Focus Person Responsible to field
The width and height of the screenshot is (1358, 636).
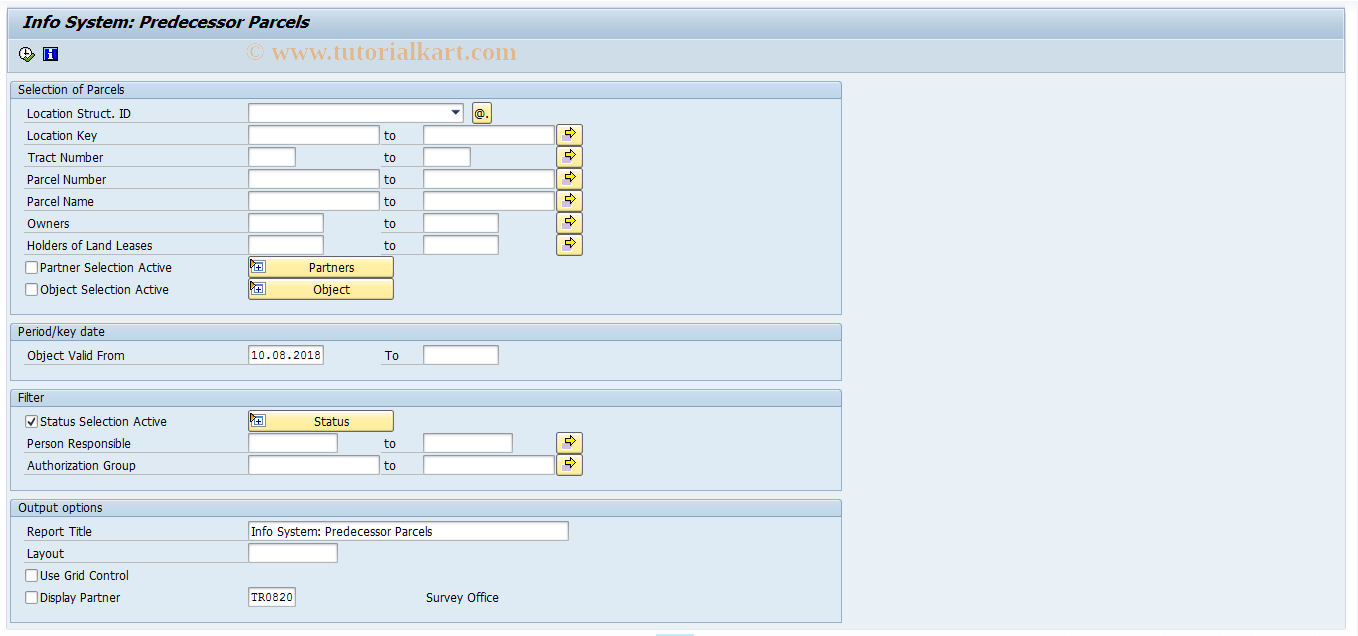468,443
